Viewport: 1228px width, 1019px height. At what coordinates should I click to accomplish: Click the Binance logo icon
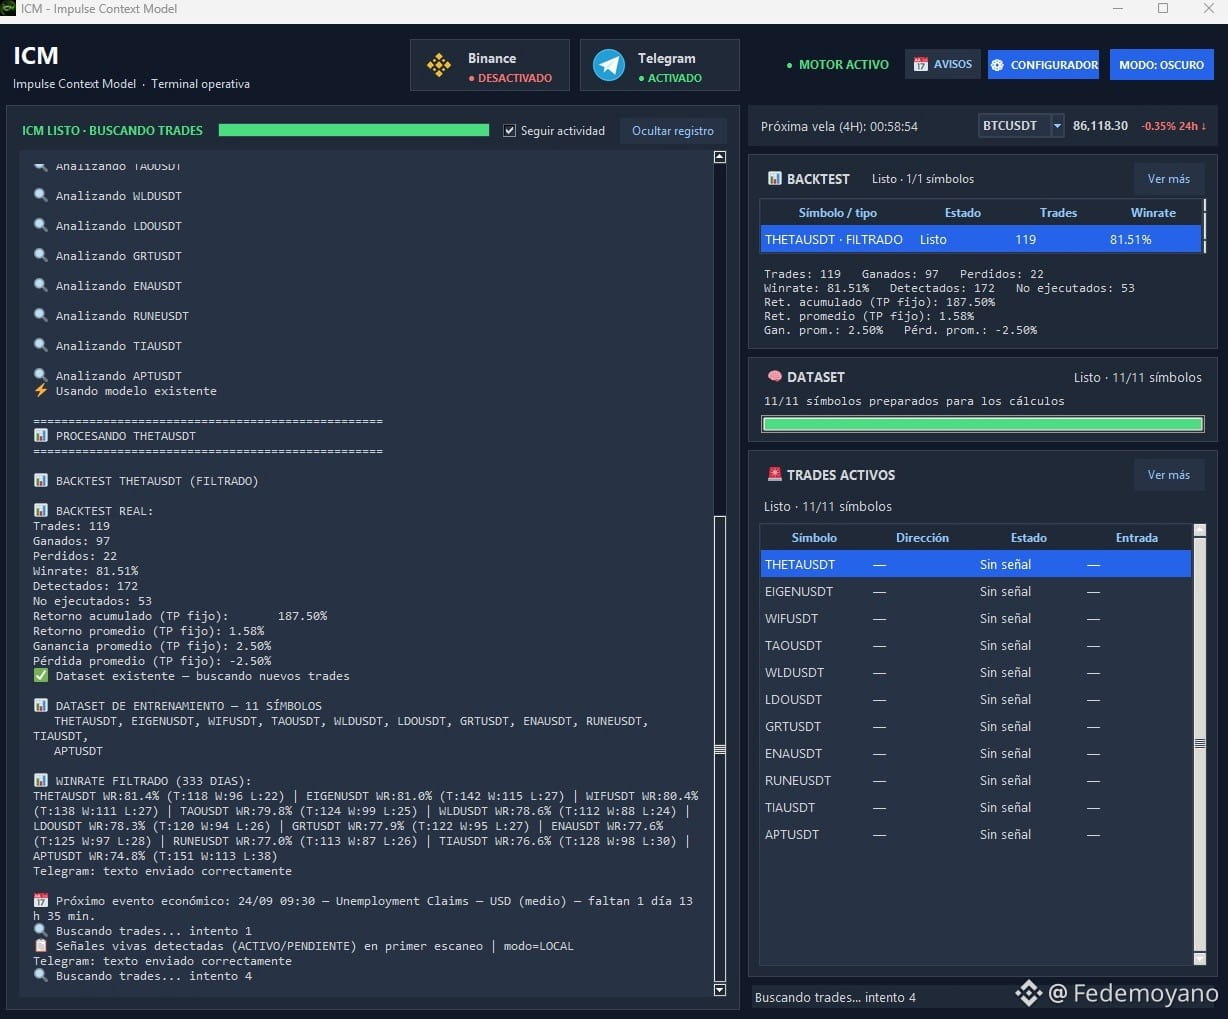point(438,66)
